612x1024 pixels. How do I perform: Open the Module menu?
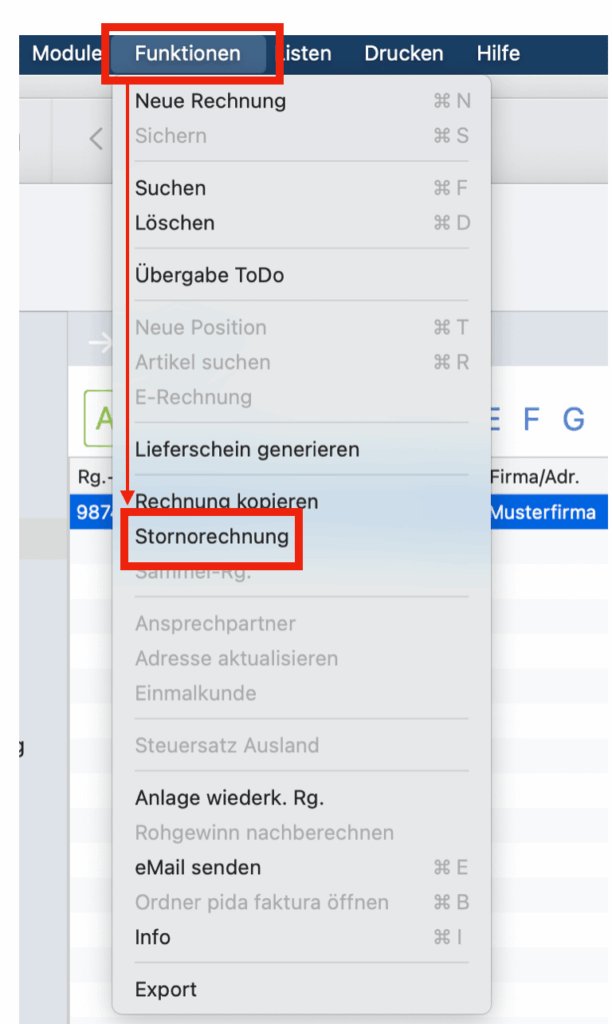tap(66, 53)
